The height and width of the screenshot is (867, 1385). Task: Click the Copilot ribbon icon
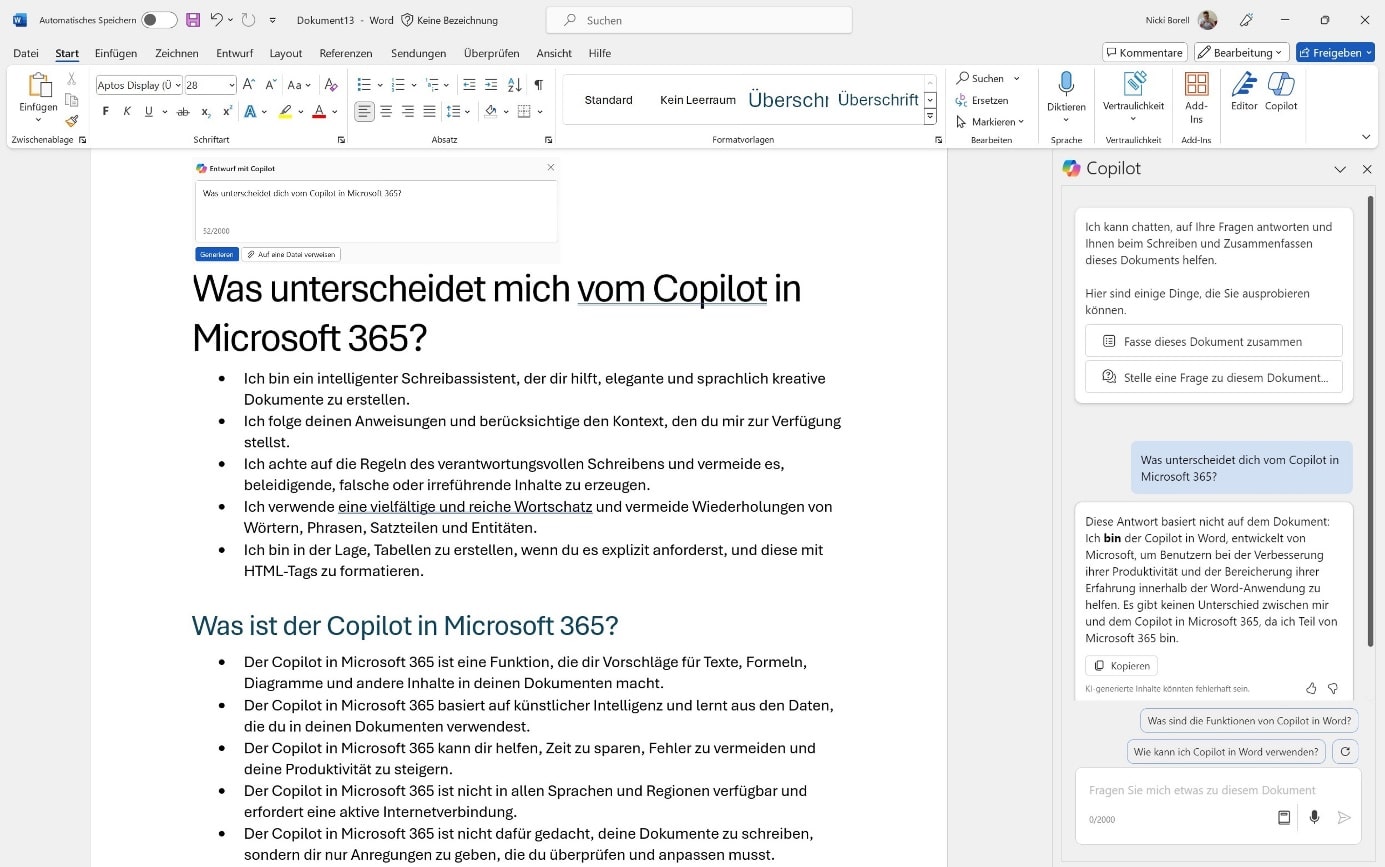1281,84
